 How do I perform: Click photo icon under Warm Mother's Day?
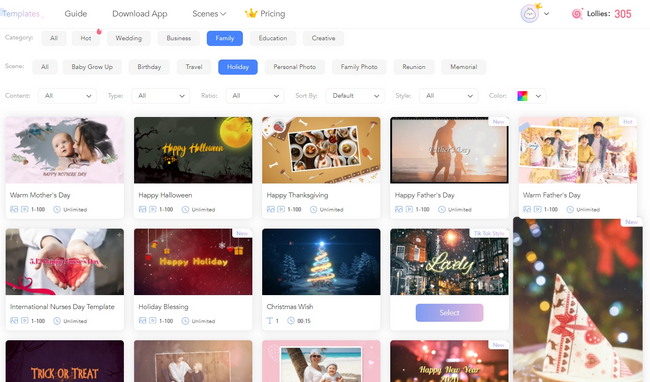click(x=14, y=210)
